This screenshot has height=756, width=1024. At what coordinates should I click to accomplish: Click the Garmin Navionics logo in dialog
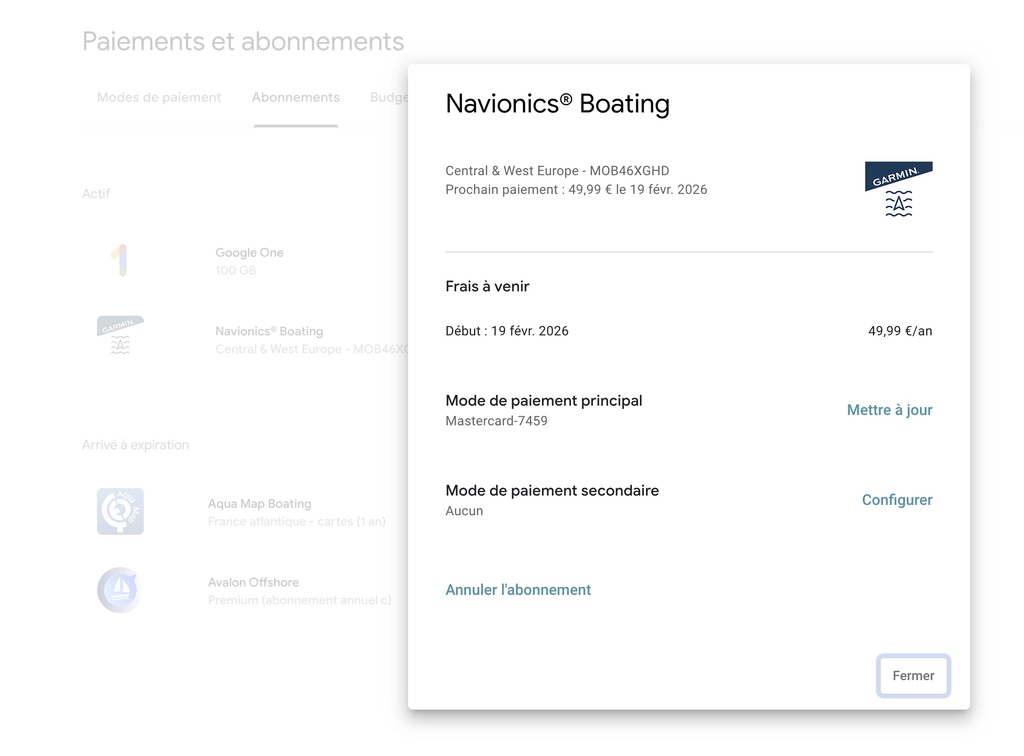point(899,189)
